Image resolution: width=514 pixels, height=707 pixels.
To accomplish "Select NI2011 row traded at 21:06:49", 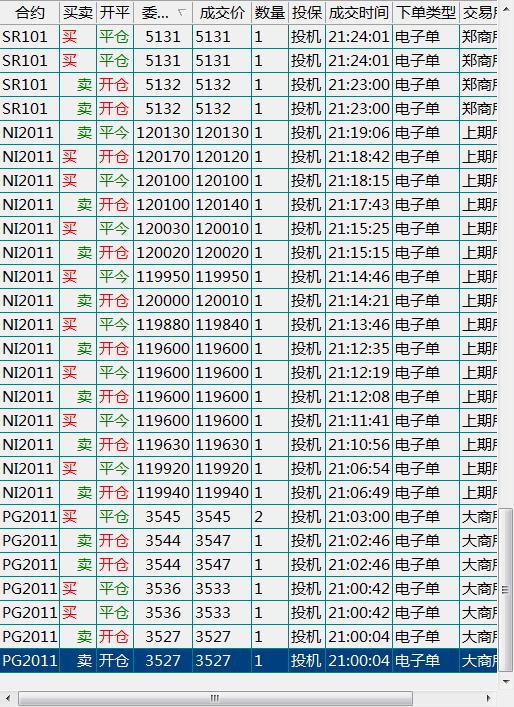I will (248, 492).
